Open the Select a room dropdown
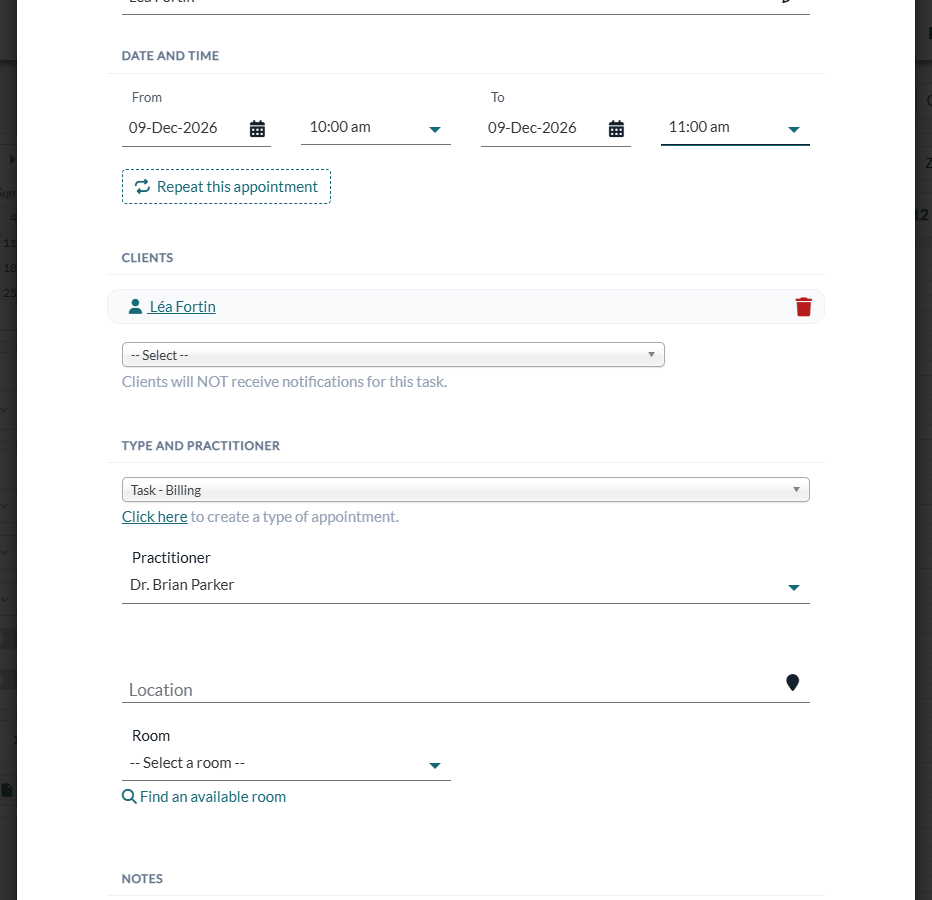This screenshot has height=900, width=932. tap(286, 764)
